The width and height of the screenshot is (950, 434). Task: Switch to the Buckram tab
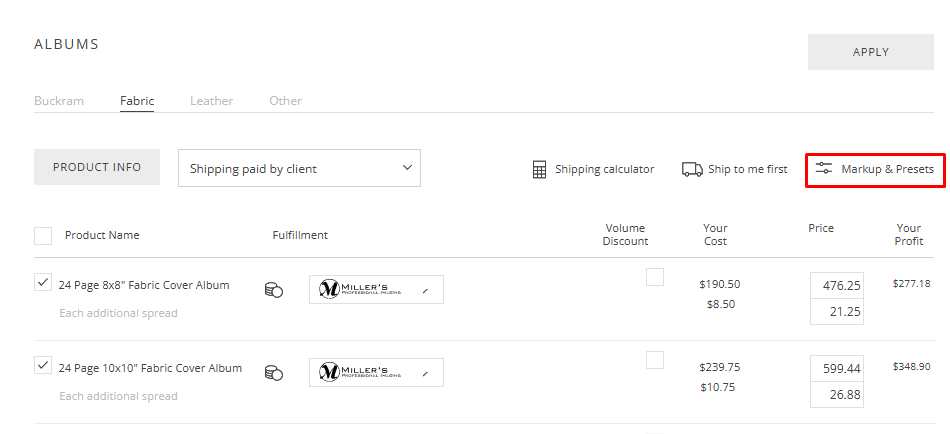59,101
